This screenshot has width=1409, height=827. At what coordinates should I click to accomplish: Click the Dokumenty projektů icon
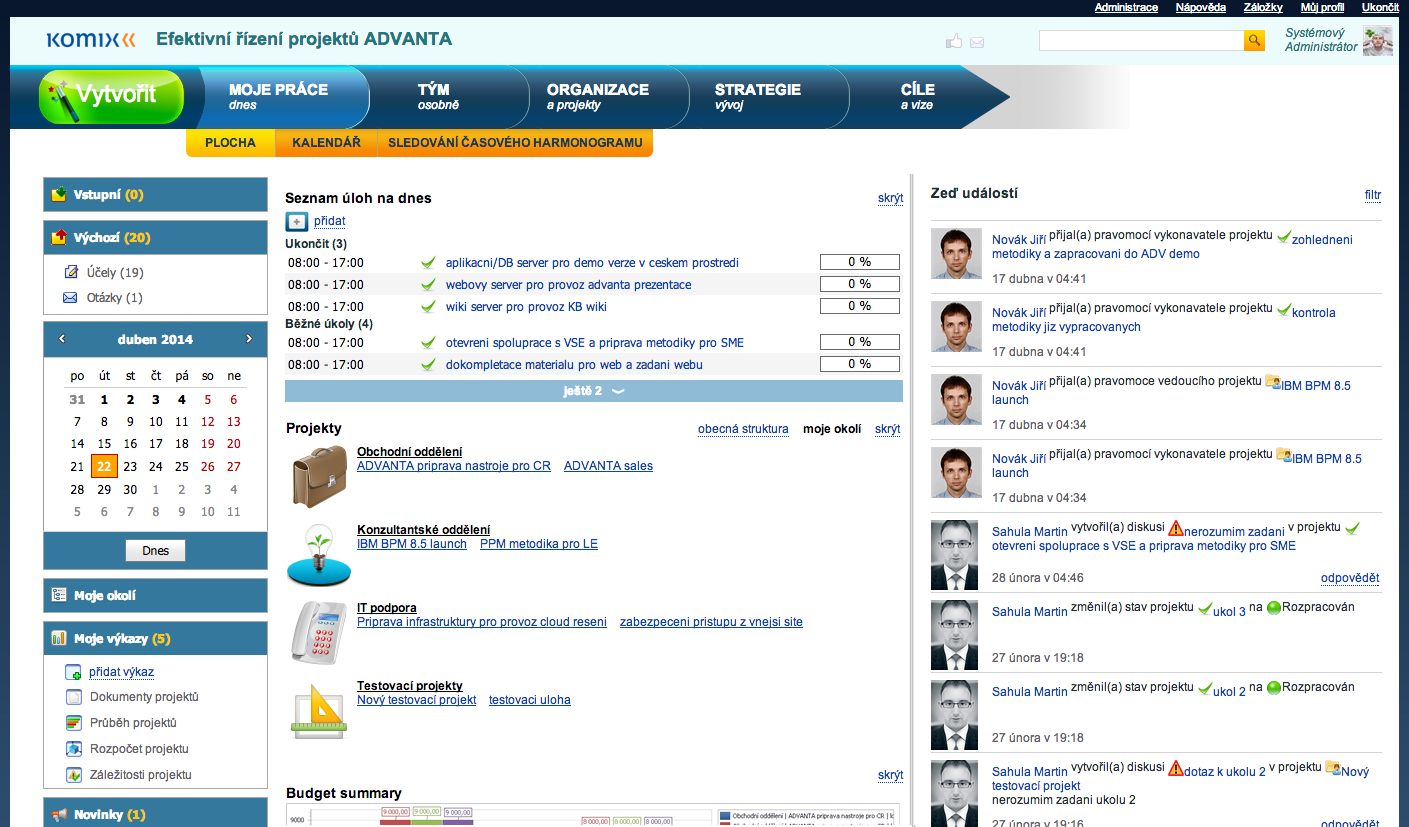73,697
